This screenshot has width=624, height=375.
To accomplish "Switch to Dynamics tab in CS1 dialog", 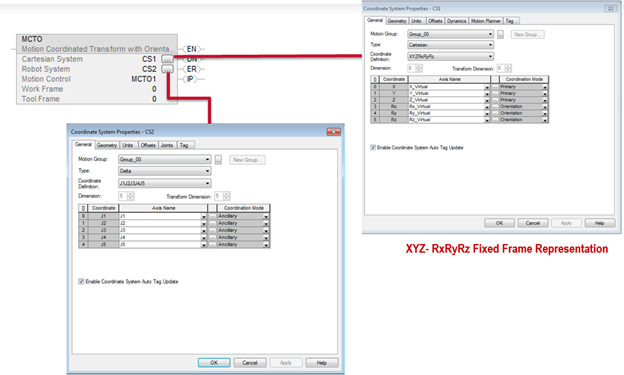I will coord(456,21).
